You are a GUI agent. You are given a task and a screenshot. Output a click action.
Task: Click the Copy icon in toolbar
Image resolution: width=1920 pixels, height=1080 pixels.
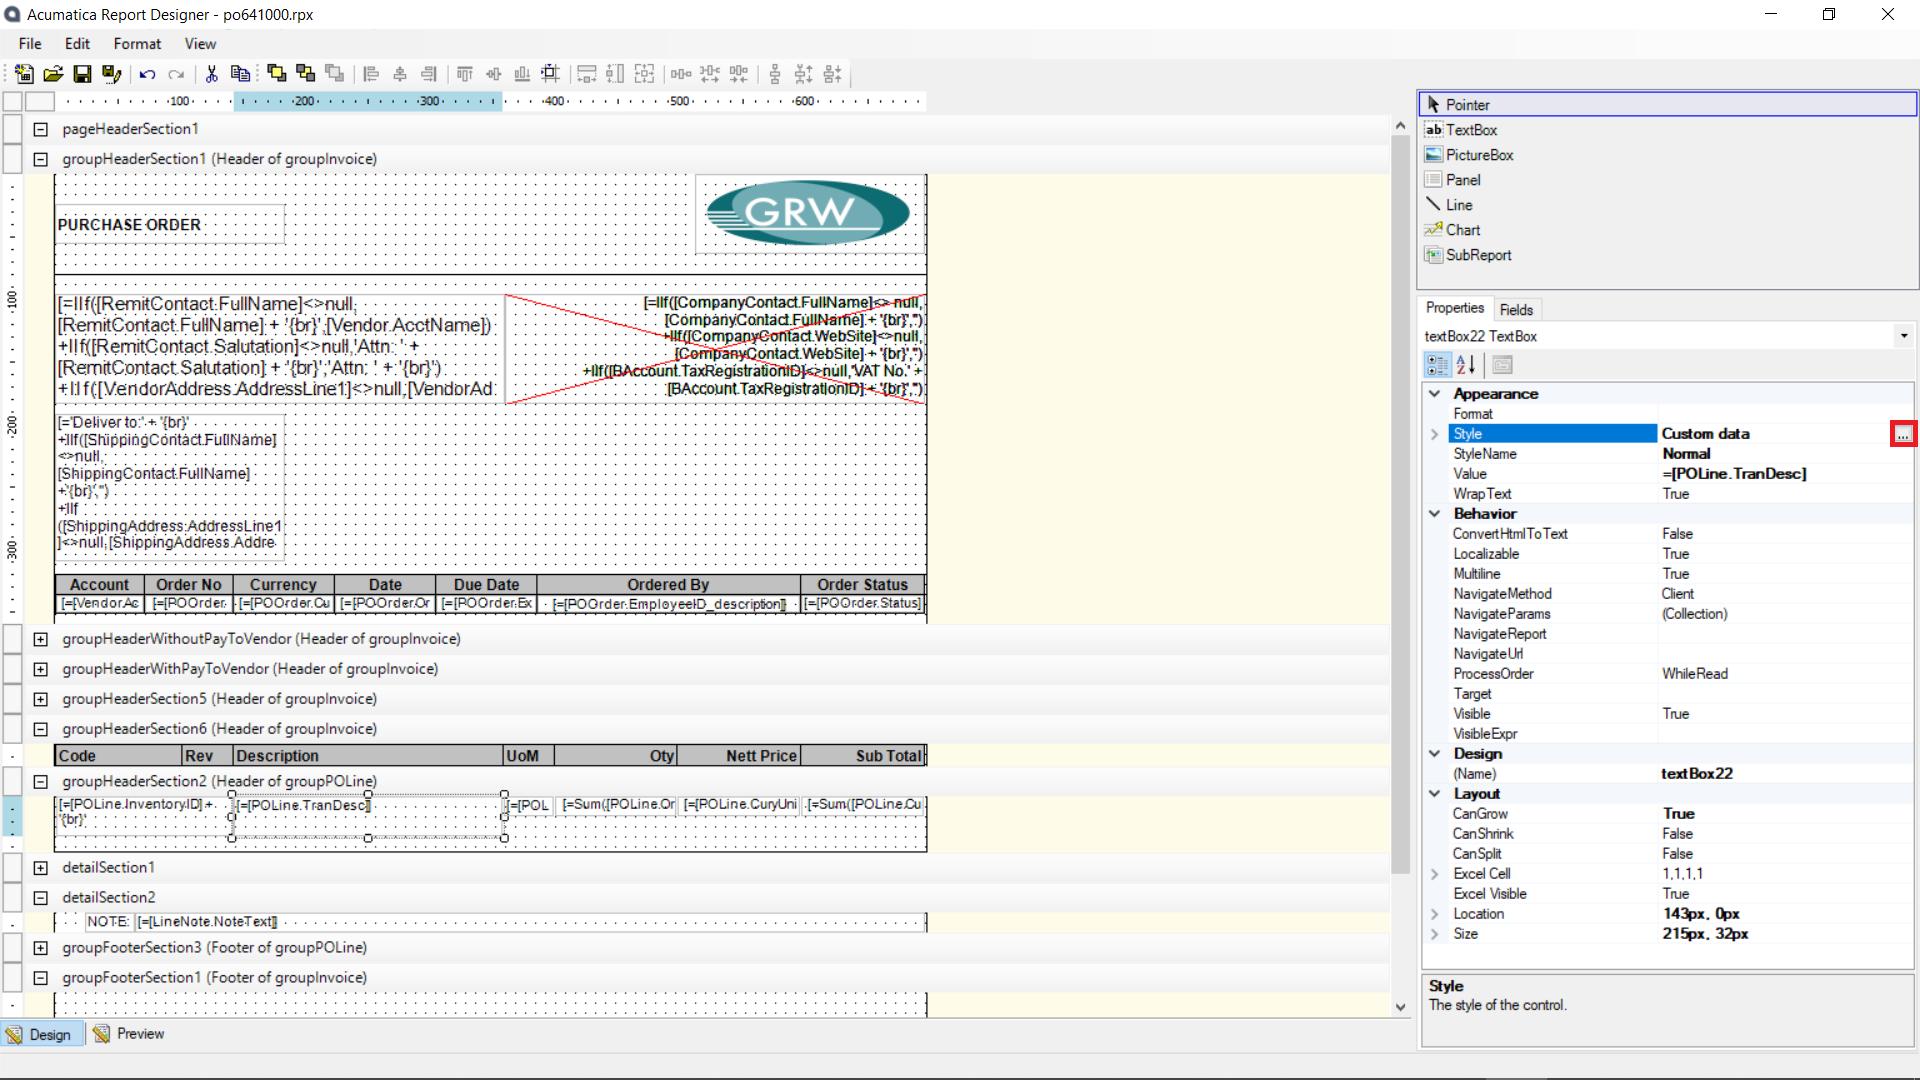(x=240, y=74)
